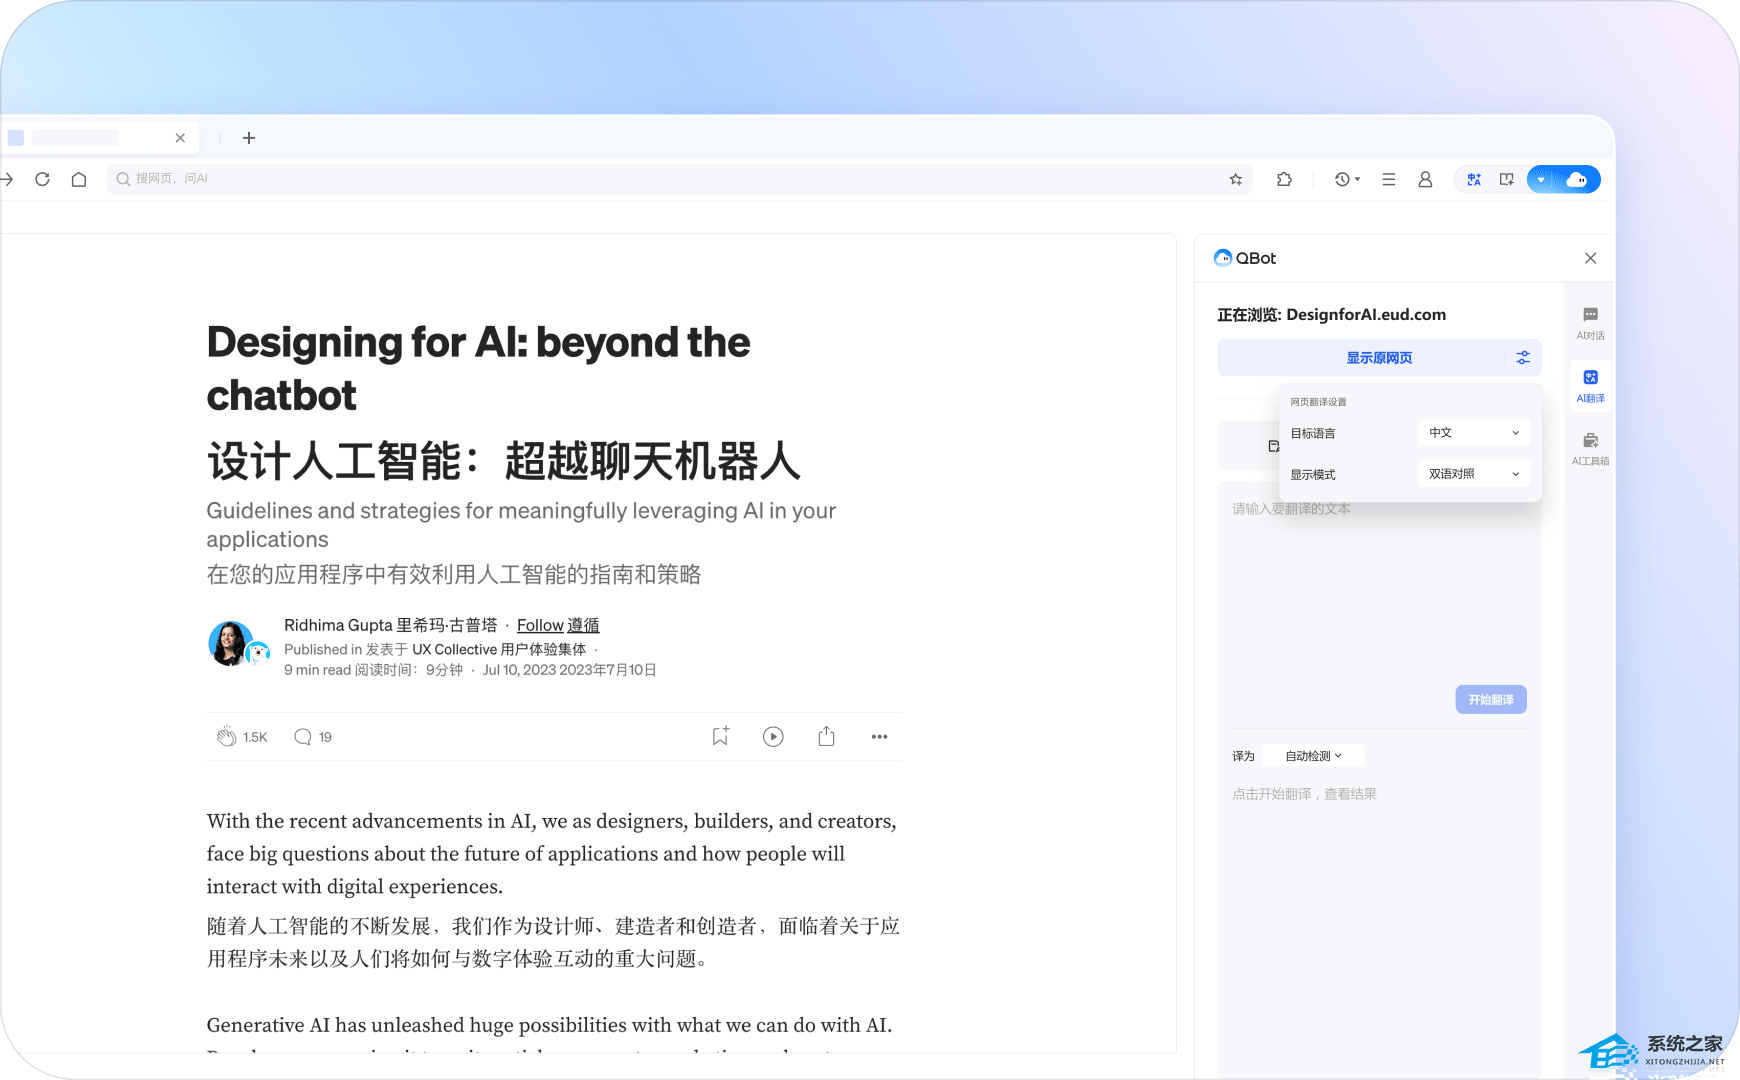The image size is (1740, 1080).
Task: Open translation settings sliders icon
Action: (1523, 358)
